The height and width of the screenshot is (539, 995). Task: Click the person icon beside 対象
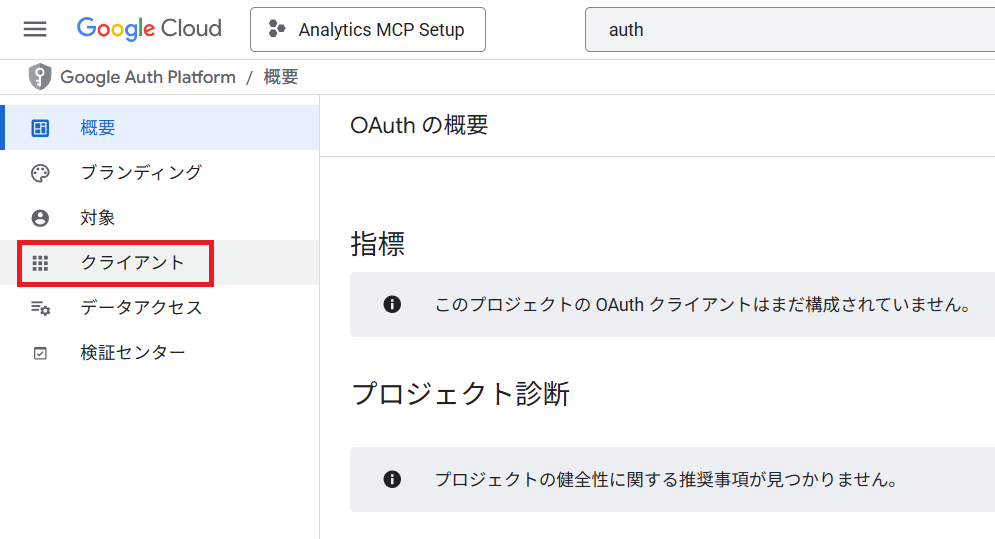(40, 218)
